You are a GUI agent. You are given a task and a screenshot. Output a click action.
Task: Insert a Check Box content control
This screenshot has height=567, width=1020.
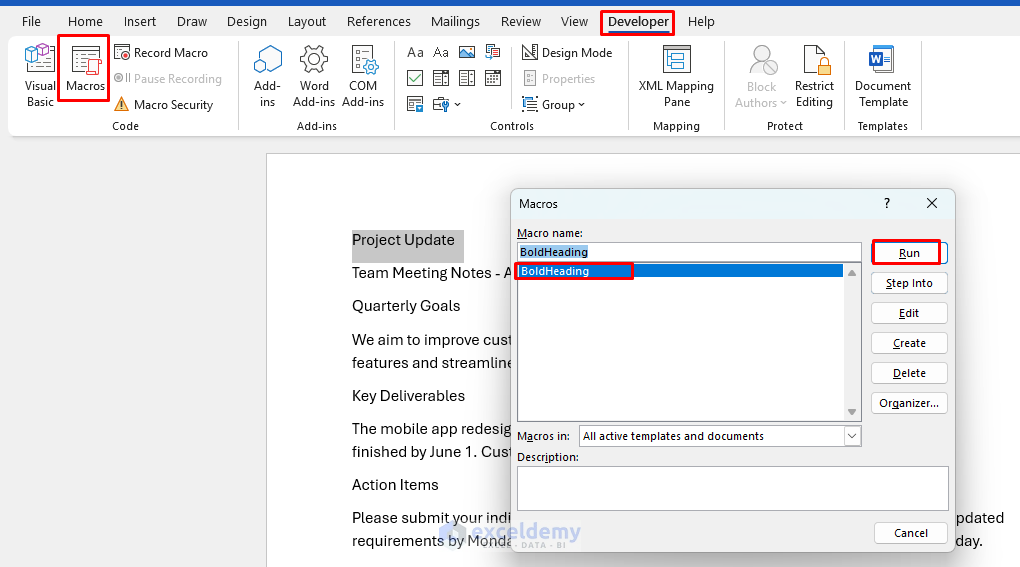pyautogui.click(x=415, y=79)
